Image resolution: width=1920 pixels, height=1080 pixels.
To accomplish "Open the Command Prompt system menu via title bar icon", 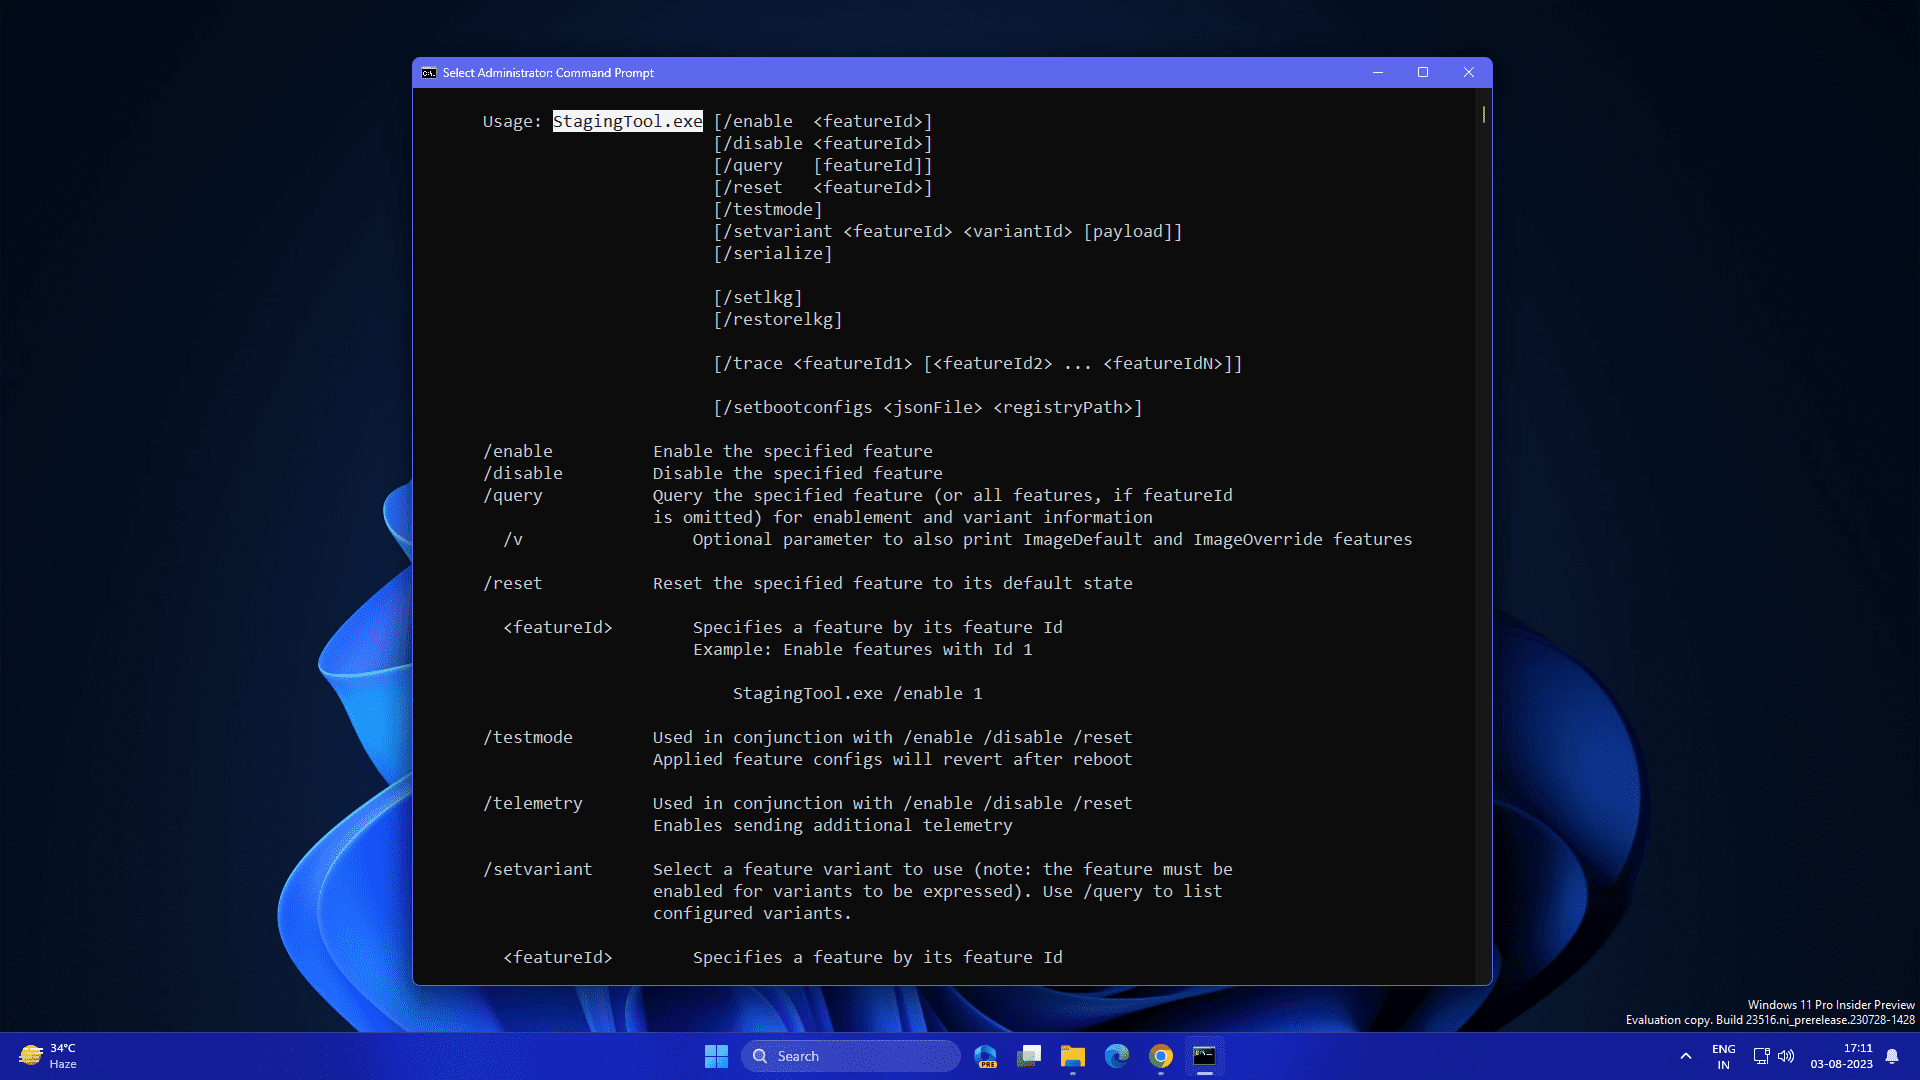I will click(428, 72).
